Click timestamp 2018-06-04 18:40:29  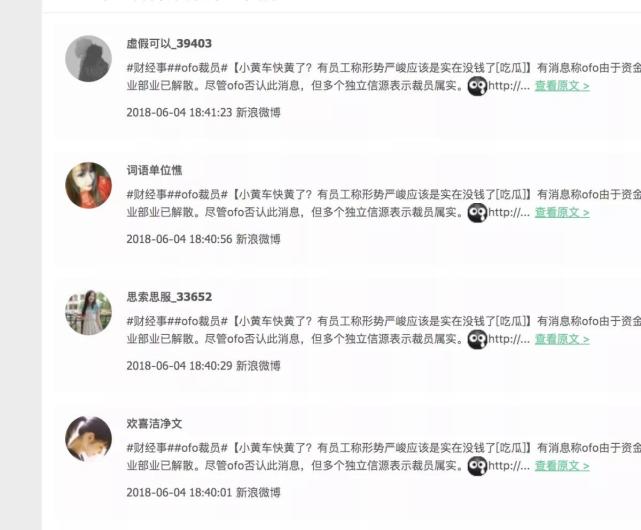click(179, 366)
